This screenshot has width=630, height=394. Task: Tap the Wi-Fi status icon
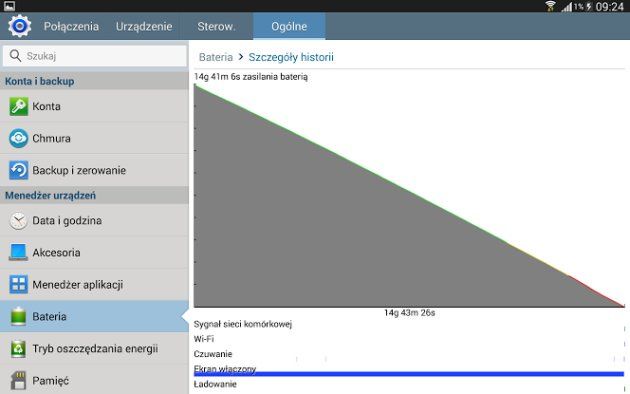pos(550,6)
